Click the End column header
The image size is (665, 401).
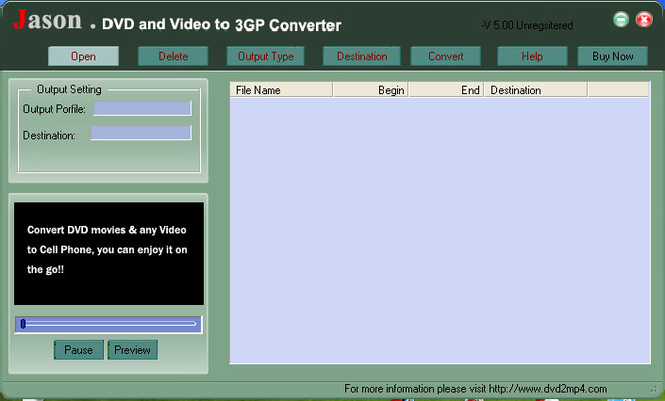click(x=446, y=90)
